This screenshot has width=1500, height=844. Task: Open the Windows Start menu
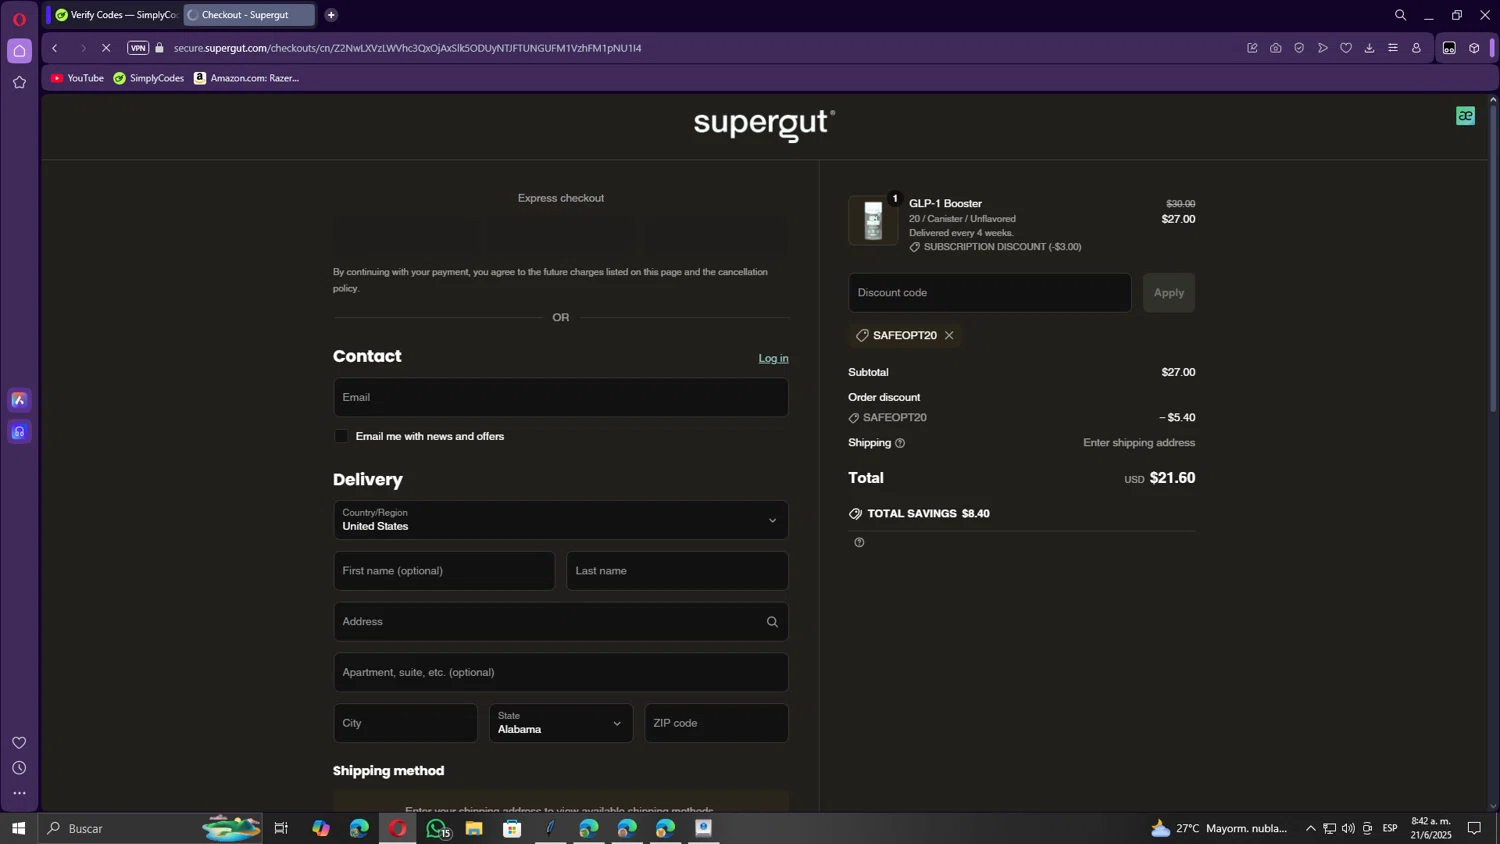(x=18, y=828)
